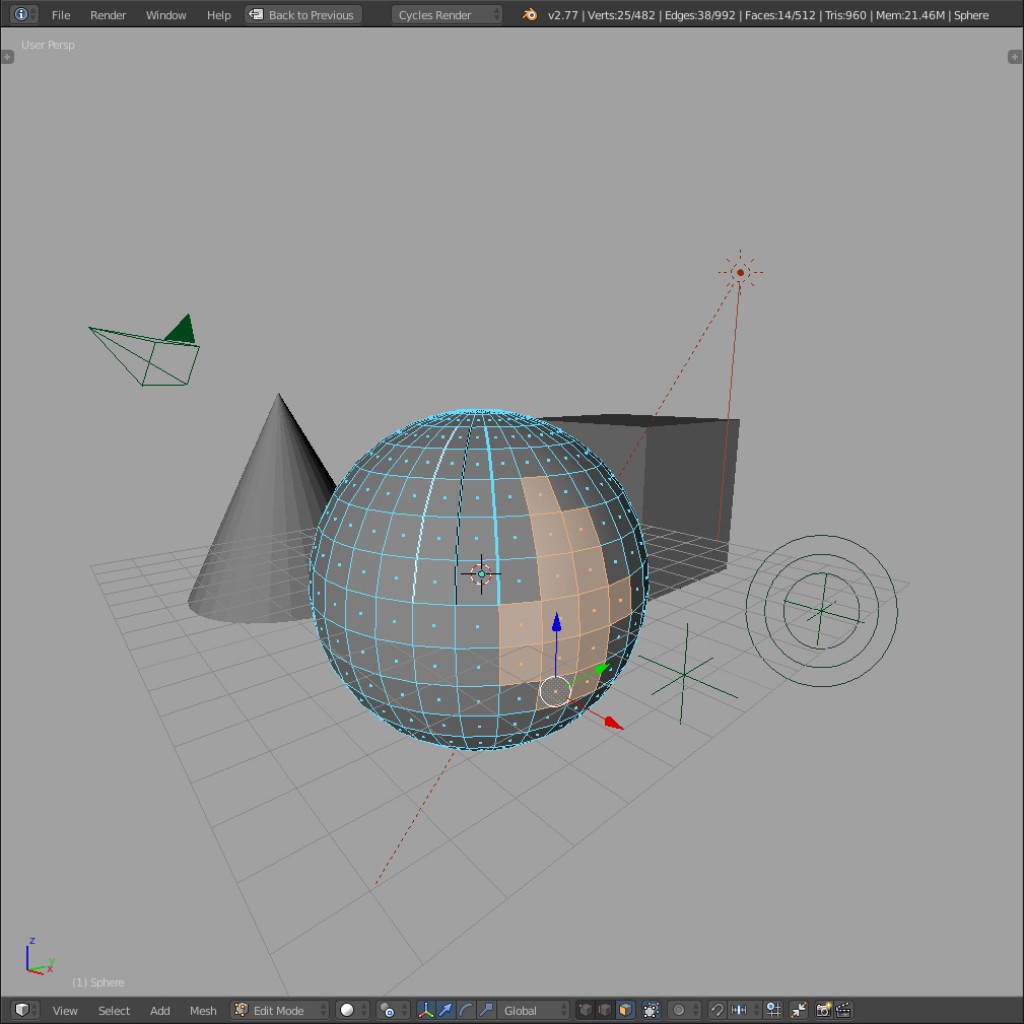
Task: Click the Info editor icon at top left
Action: (20, 14)
